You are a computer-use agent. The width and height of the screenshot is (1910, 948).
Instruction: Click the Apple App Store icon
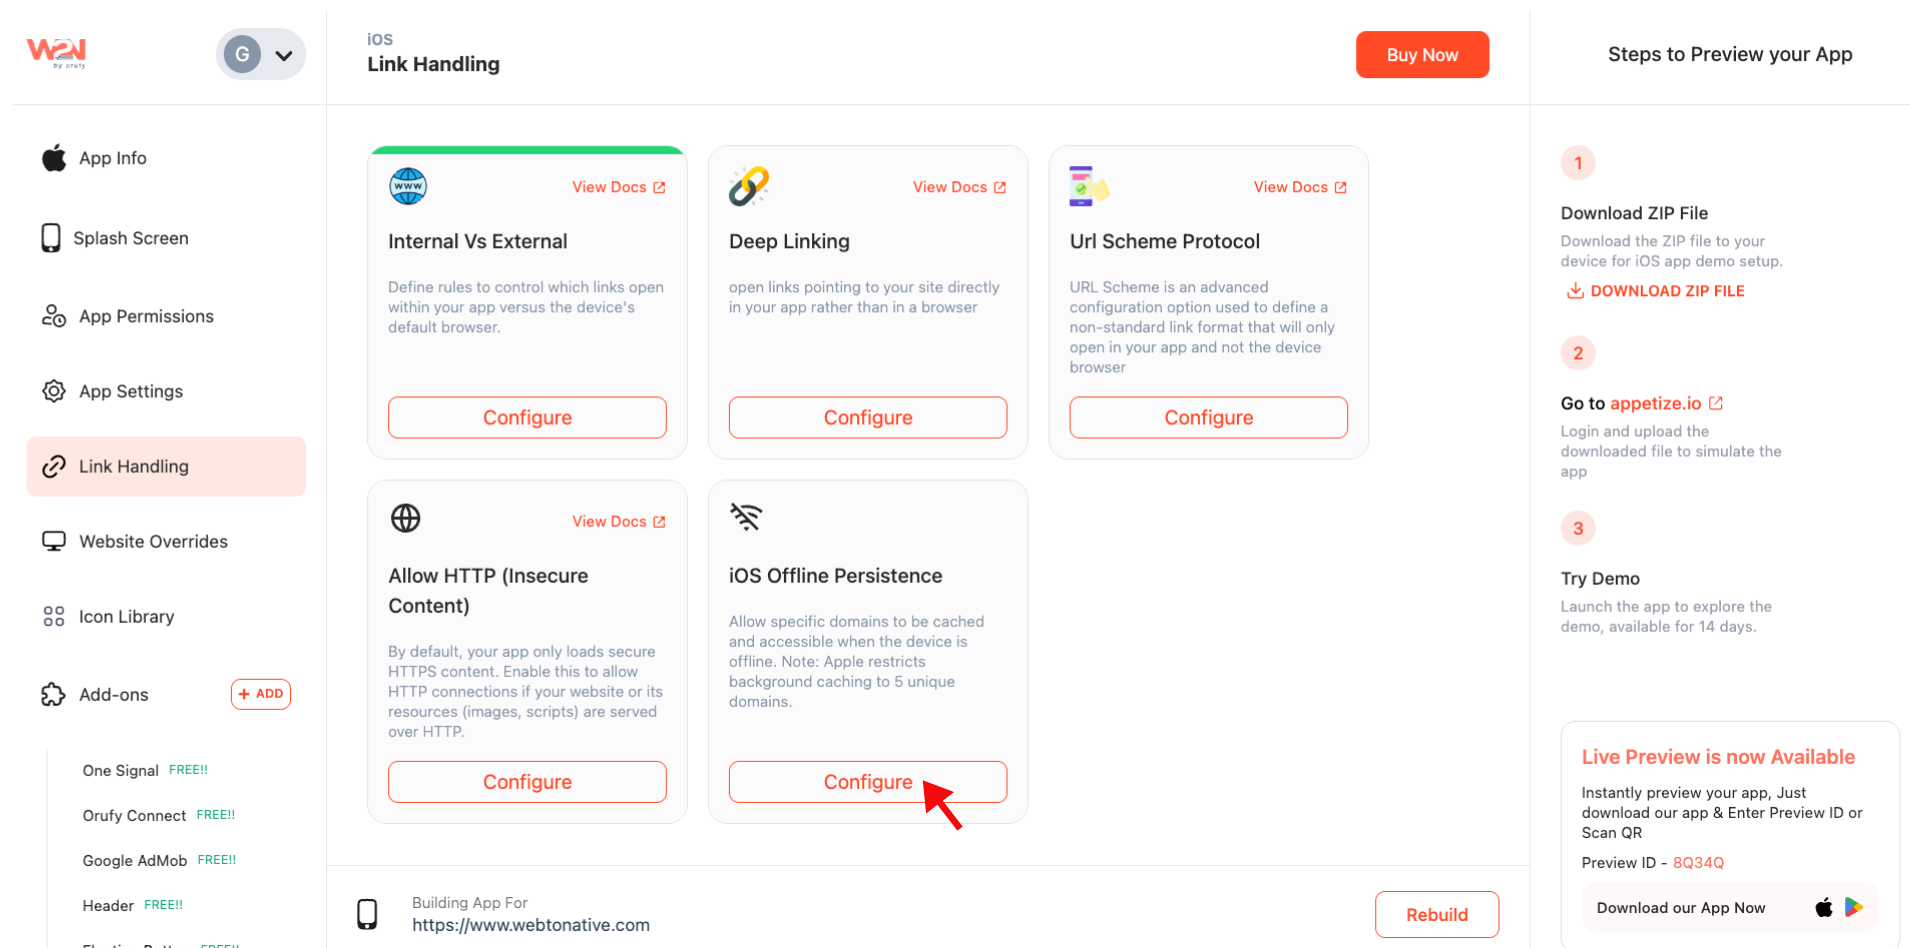1824,907
